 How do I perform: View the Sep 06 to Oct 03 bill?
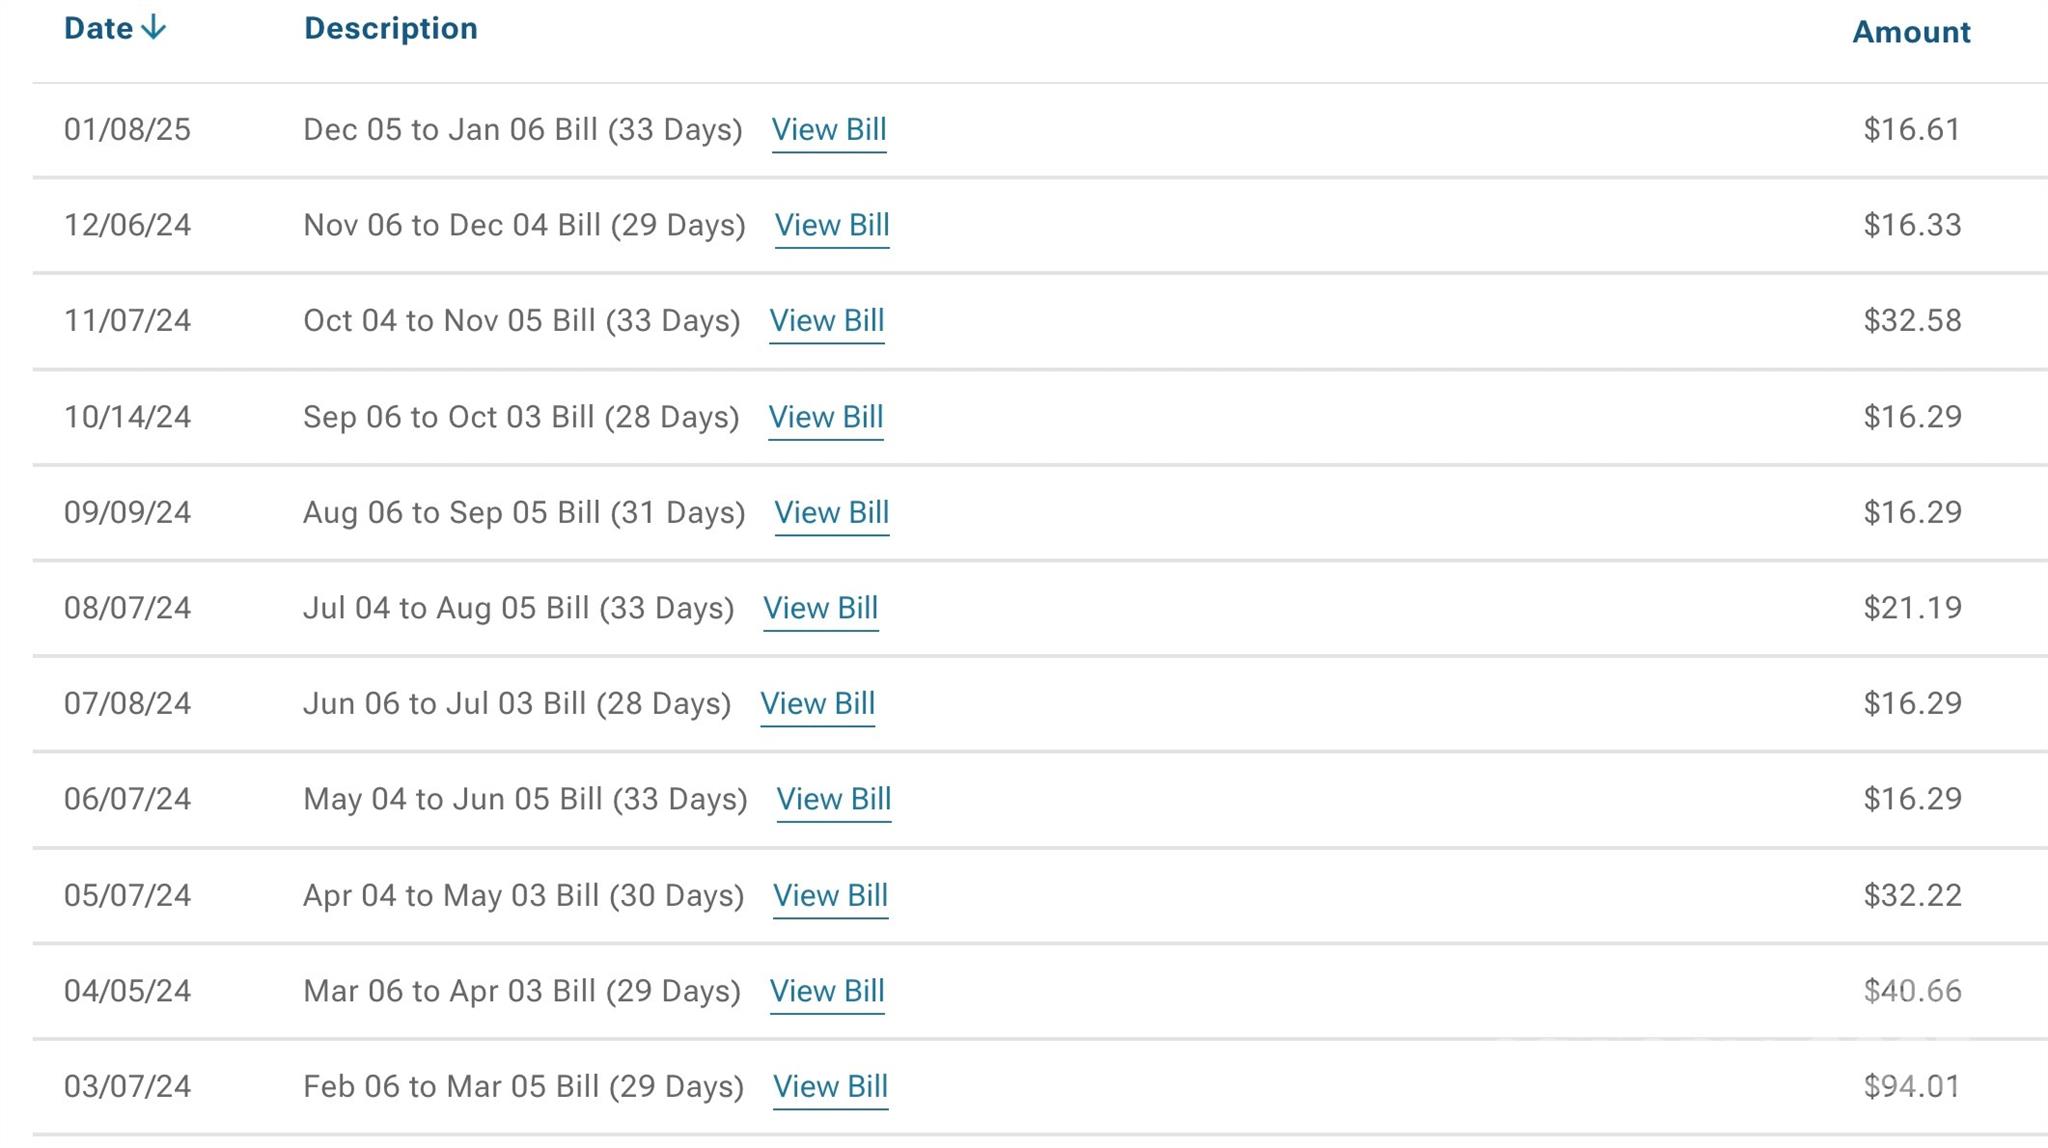825,417
